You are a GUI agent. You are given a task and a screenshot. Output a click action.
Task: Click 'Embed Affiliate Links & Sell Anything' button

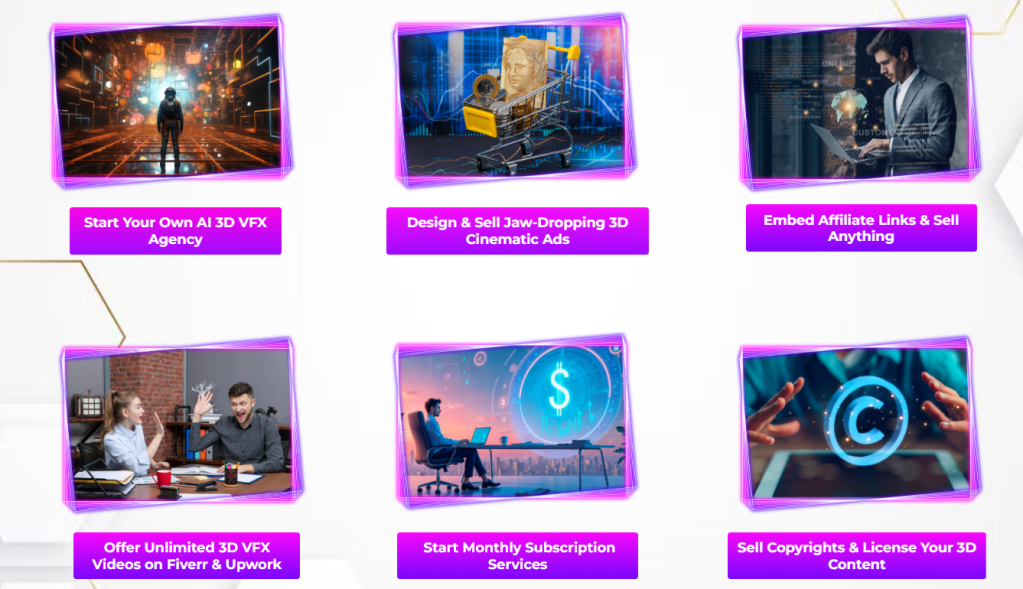point(861,228)
